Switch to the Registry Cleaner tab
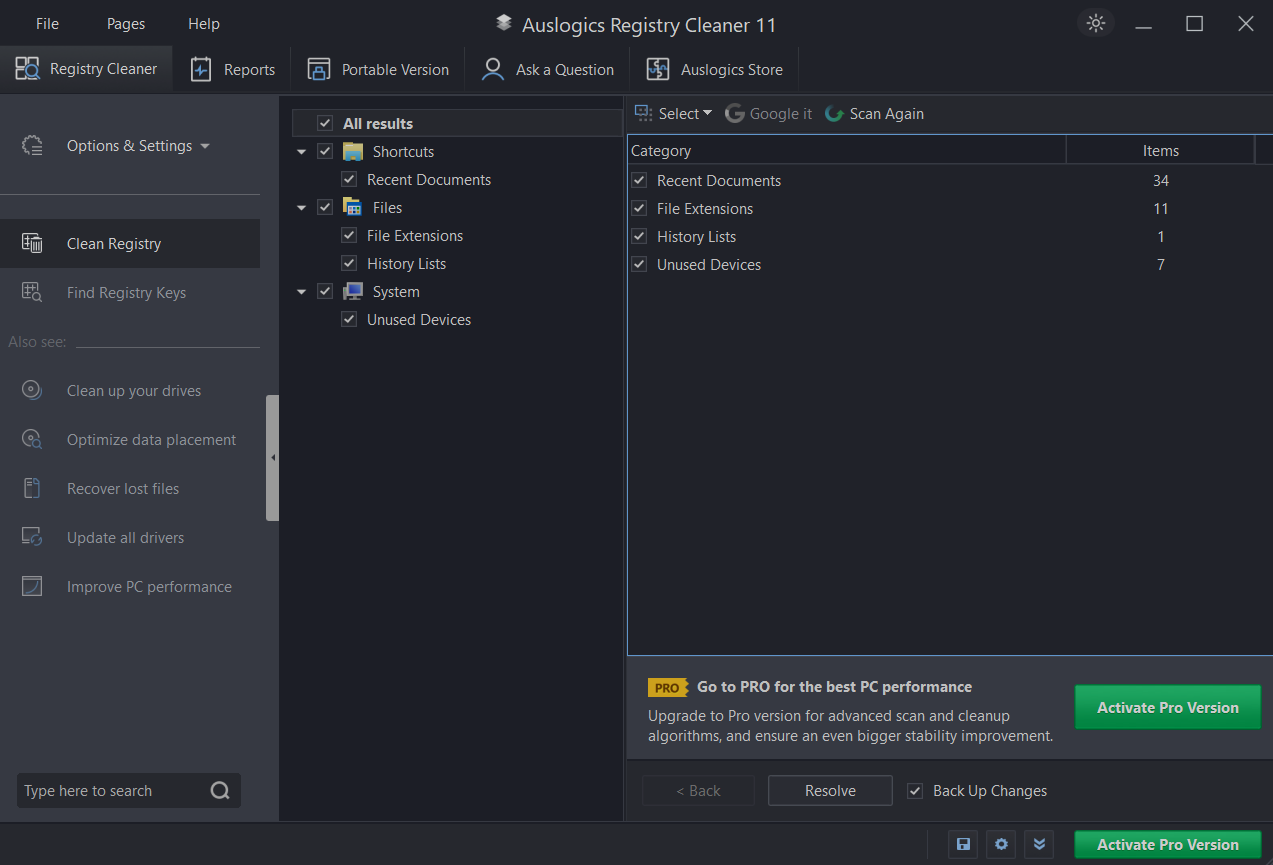Viewport: 1273px width, 865px height. coord(86,69)
